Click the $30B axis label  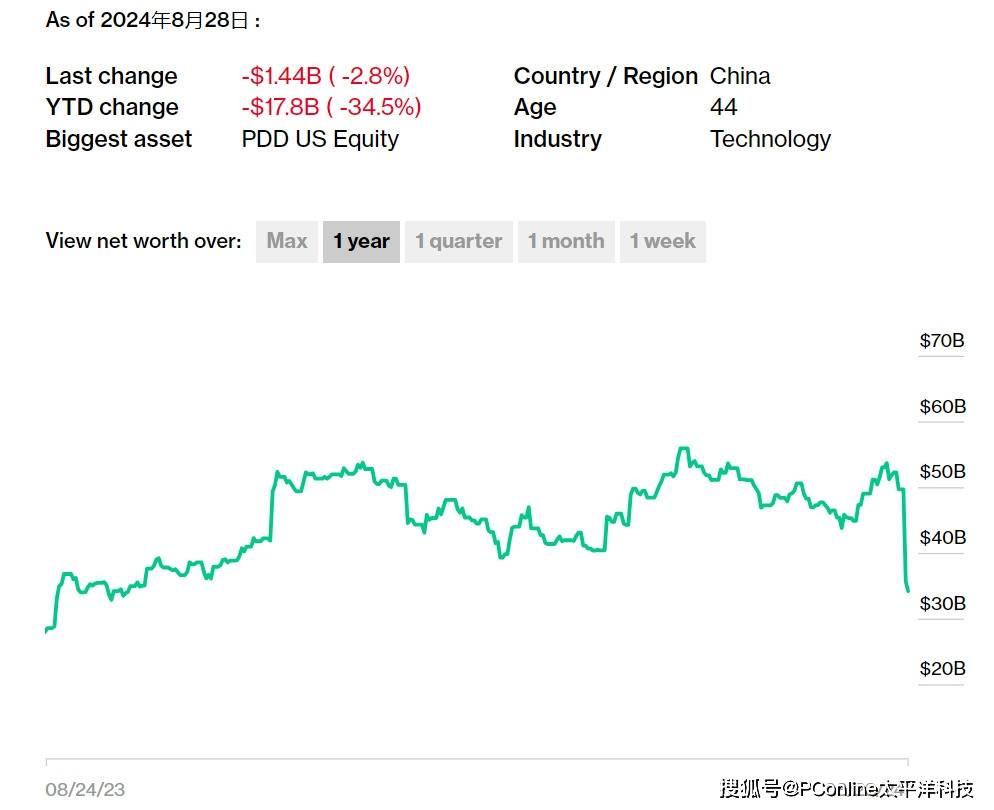[x=942, y=603]
